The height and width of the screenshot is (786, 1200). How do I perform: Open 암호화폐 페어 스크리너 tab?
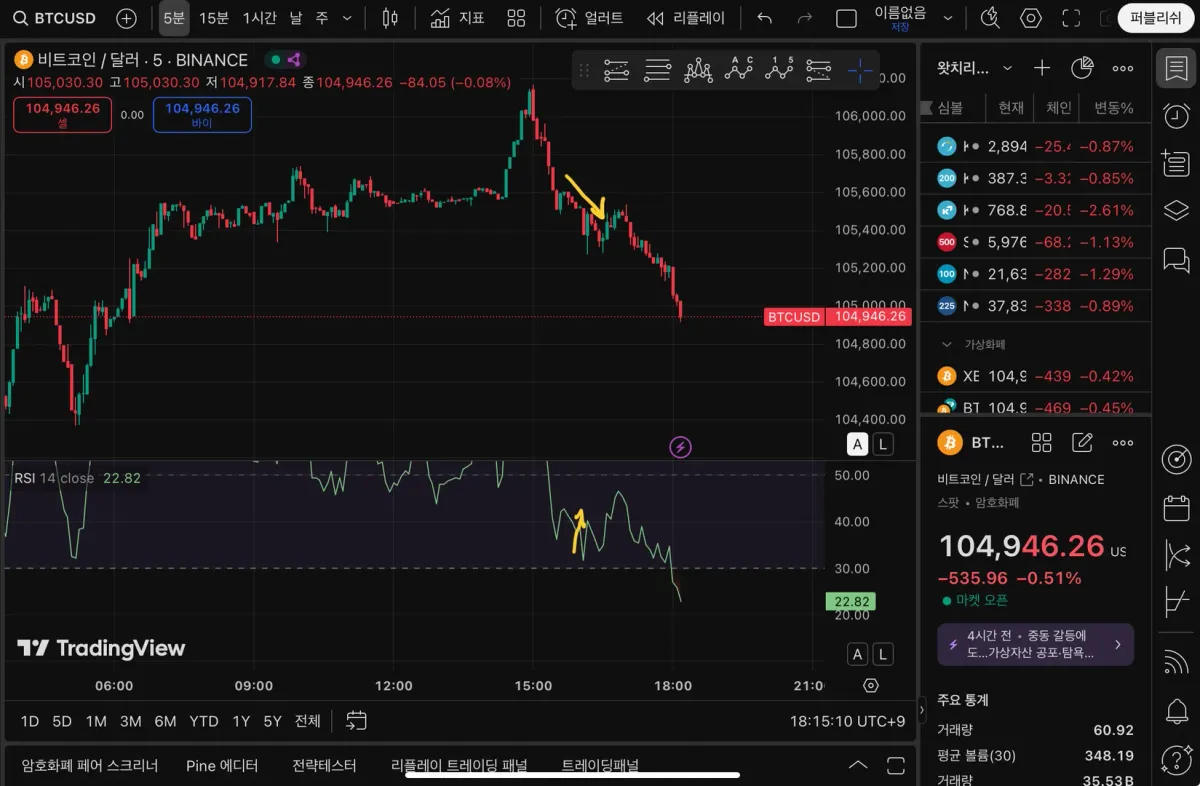(x=90, y=766)
